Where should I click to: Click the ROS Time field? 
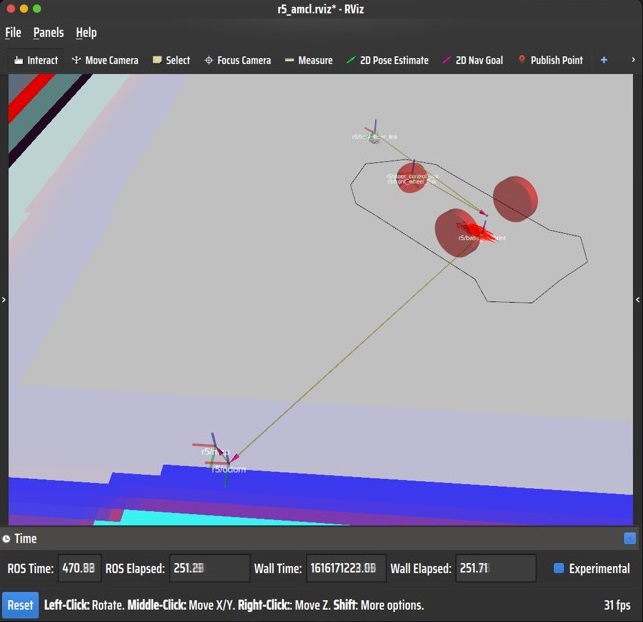(x=79, y=569)
